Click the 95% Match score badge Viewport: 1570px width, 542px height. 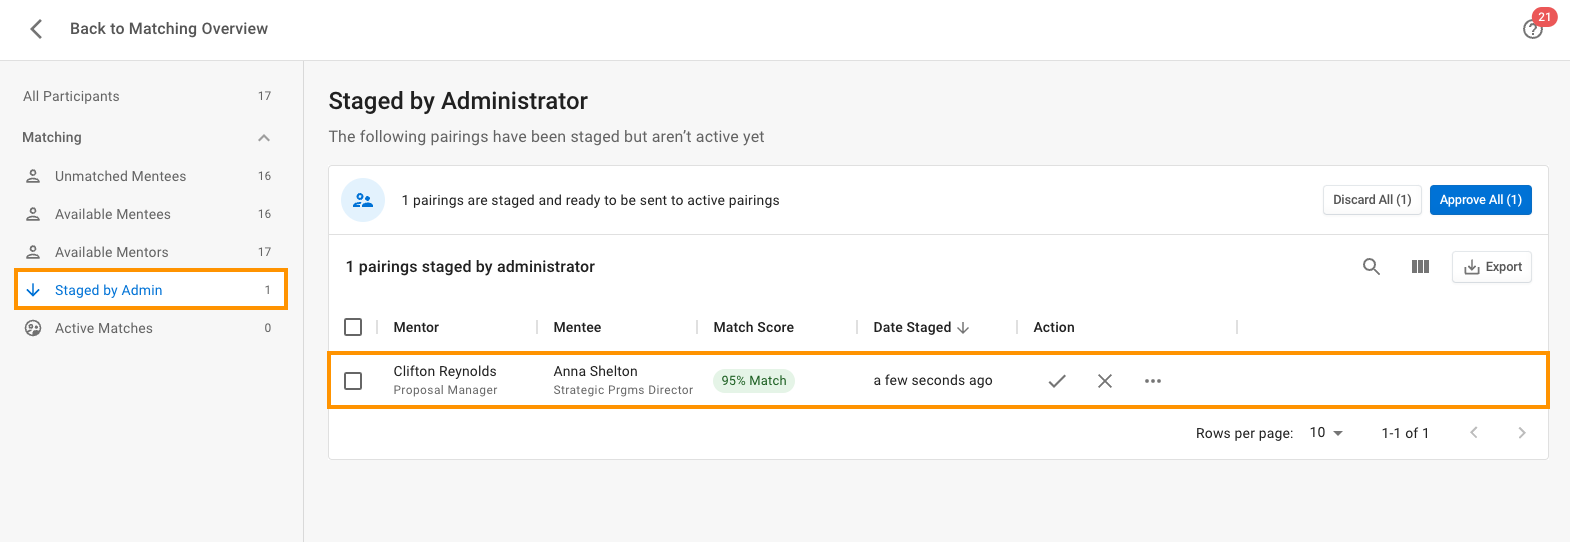(x=754, y=381)
